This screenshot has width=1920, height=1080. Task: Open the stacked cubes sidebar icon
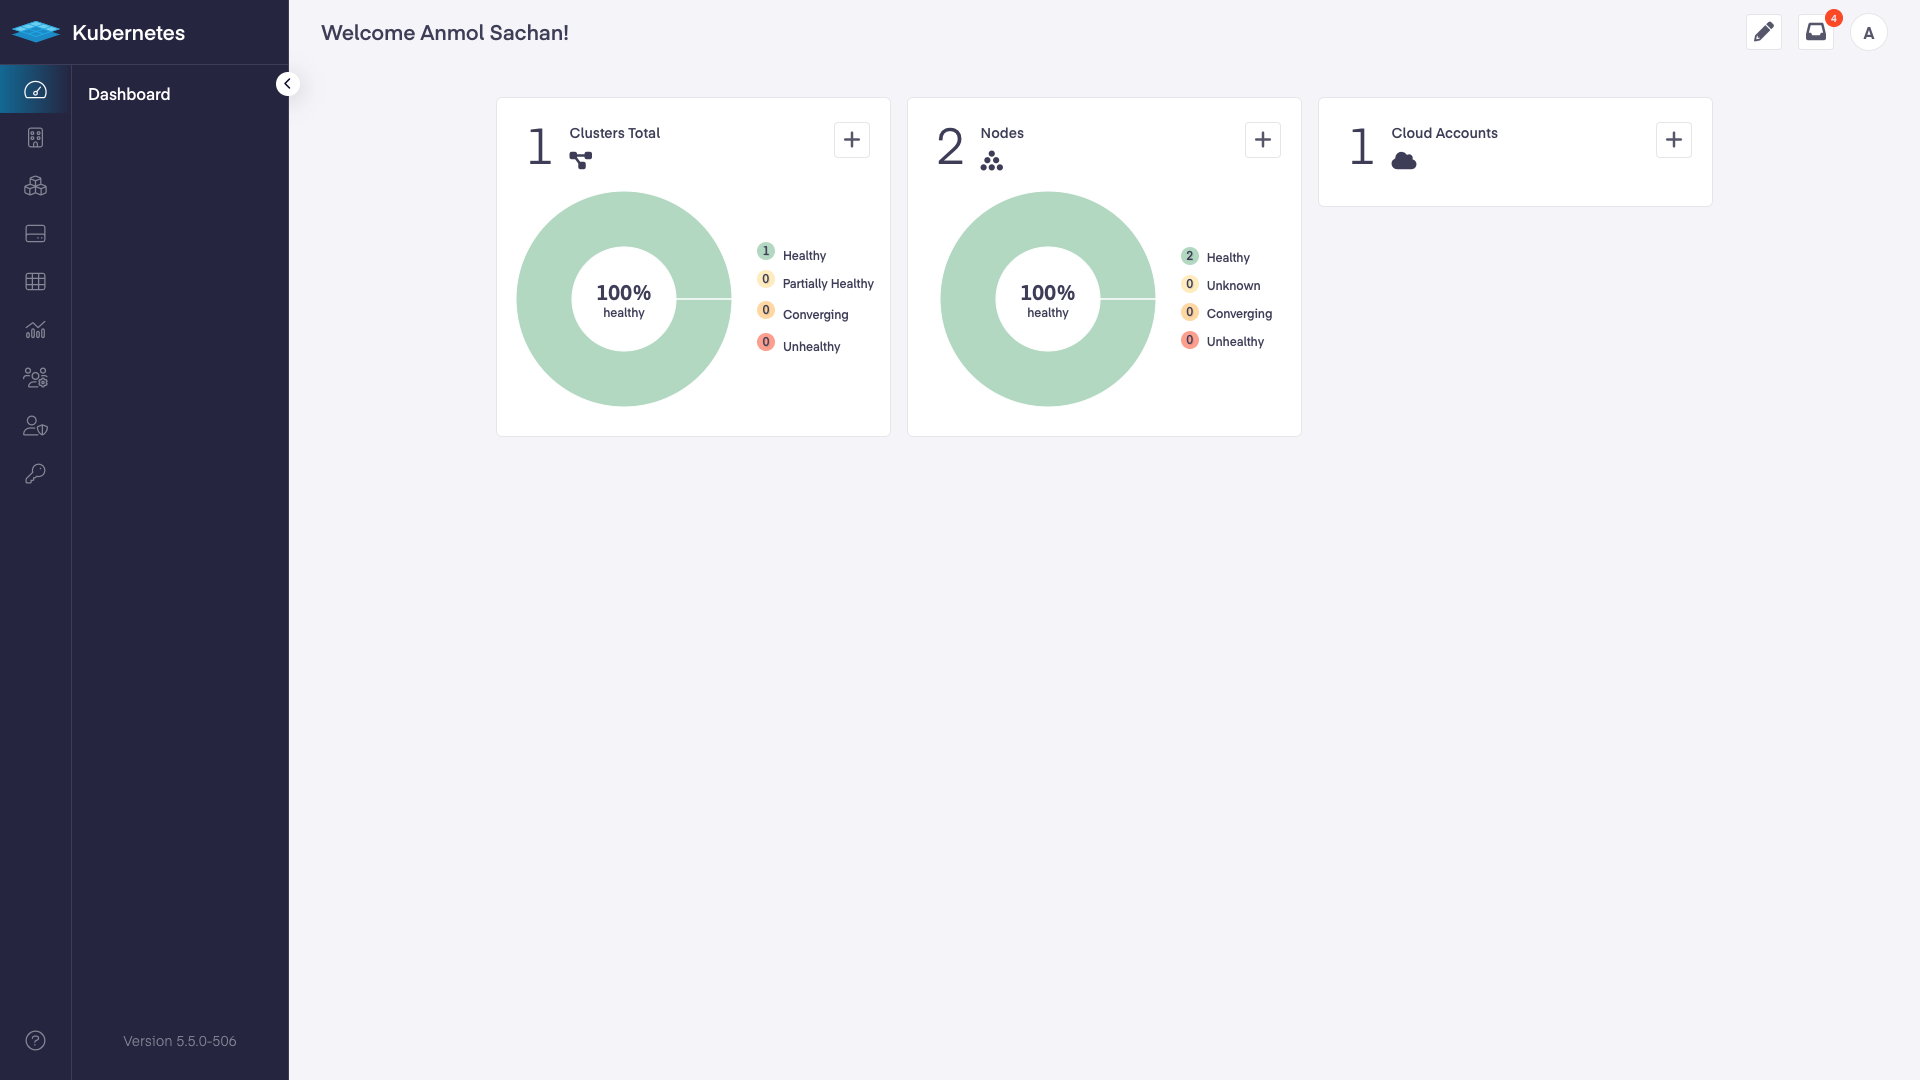(x=35, y=186)
